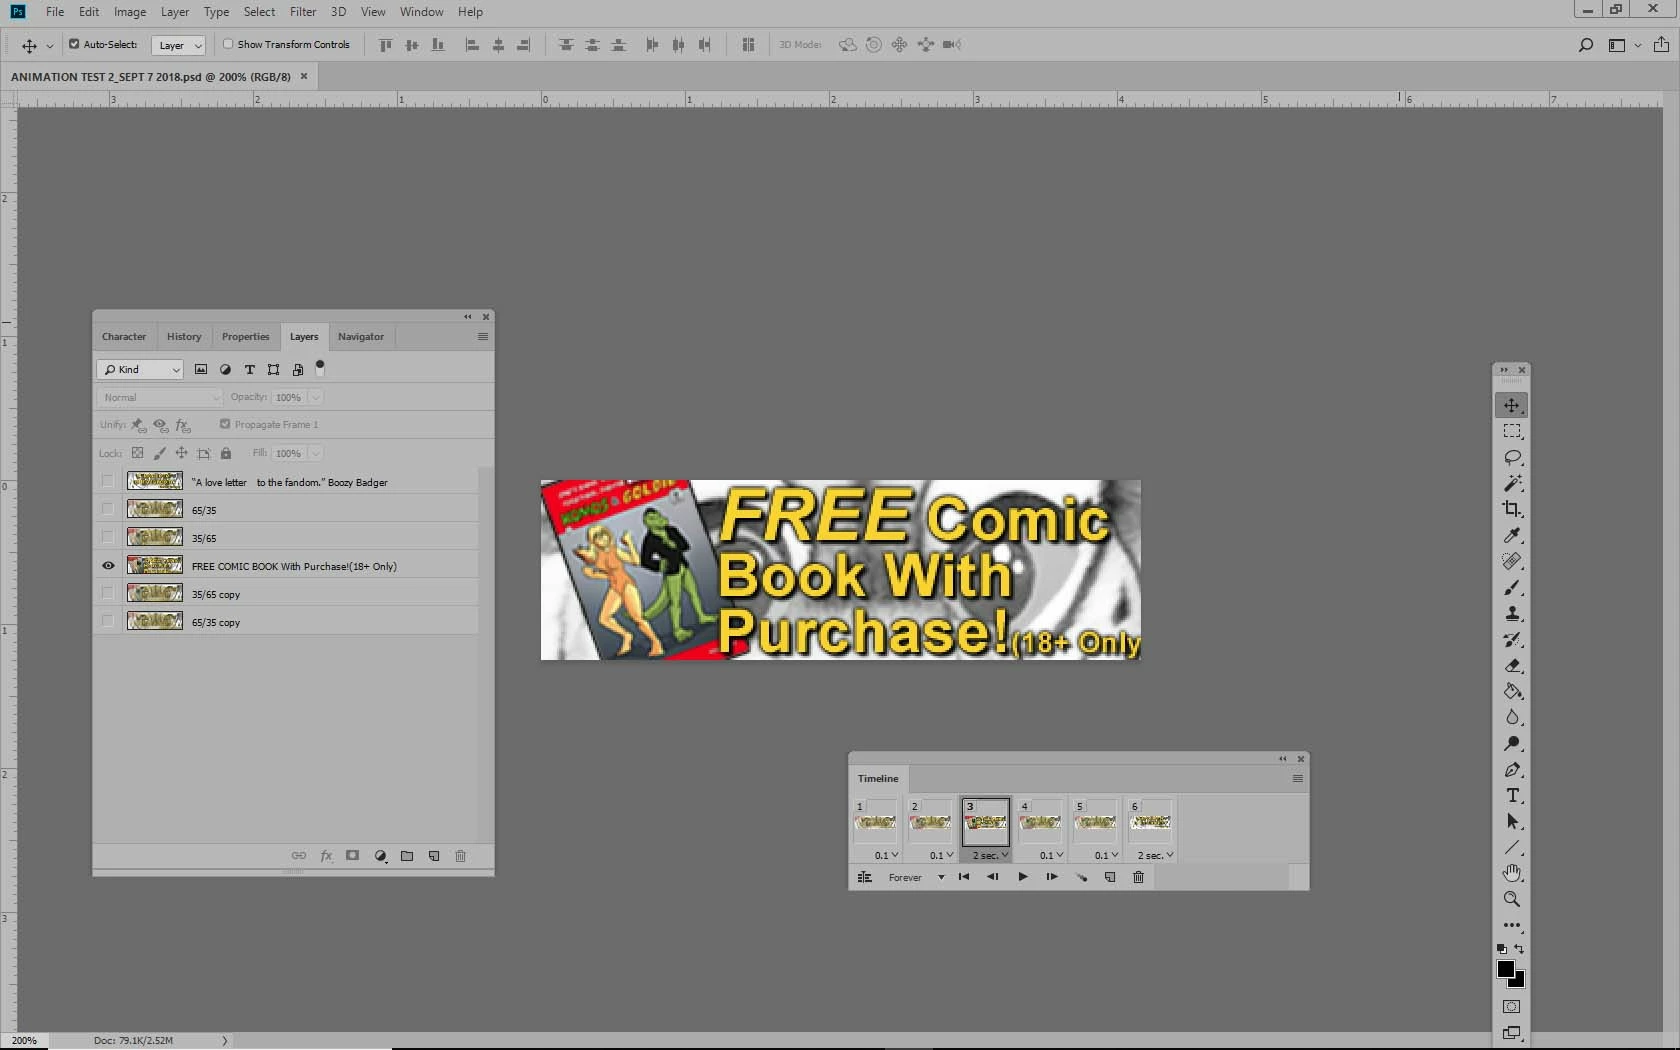Create new adjustment layer
Image resolution: width=1680 pixels, height=1050 pixels.
380,856
